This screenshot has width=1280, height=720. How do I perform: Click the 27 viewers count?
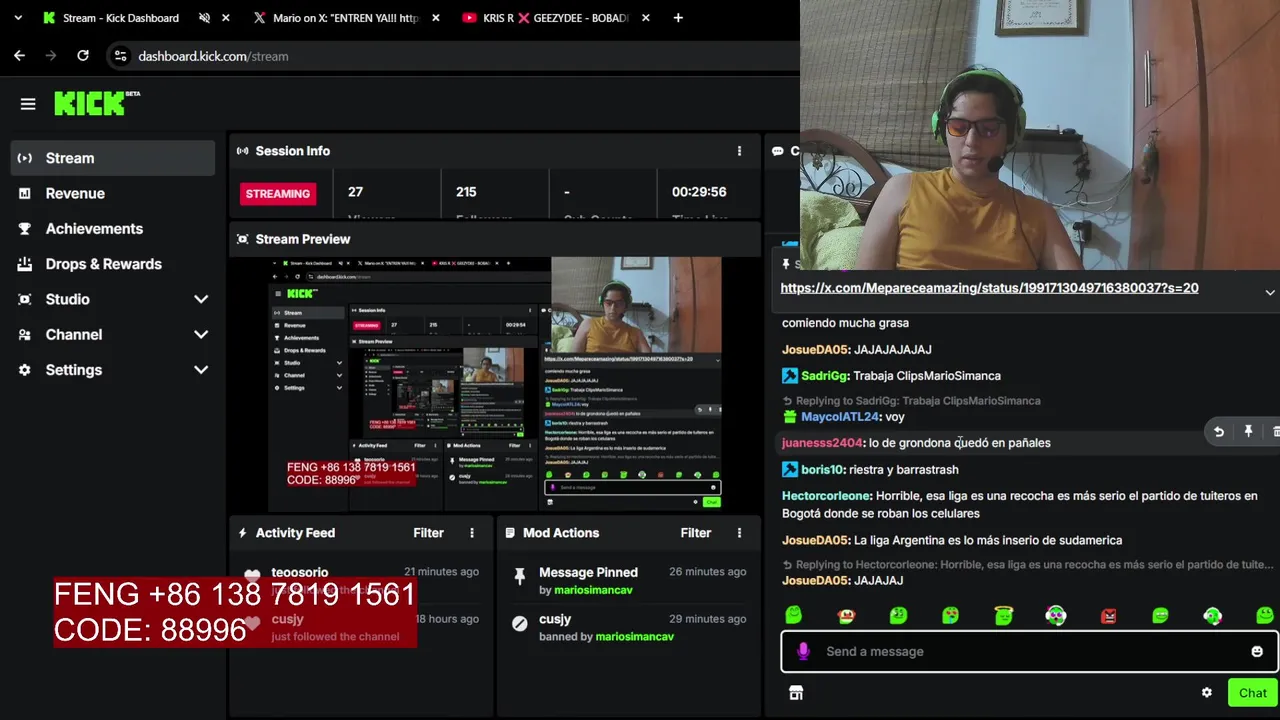pos(355,192)
